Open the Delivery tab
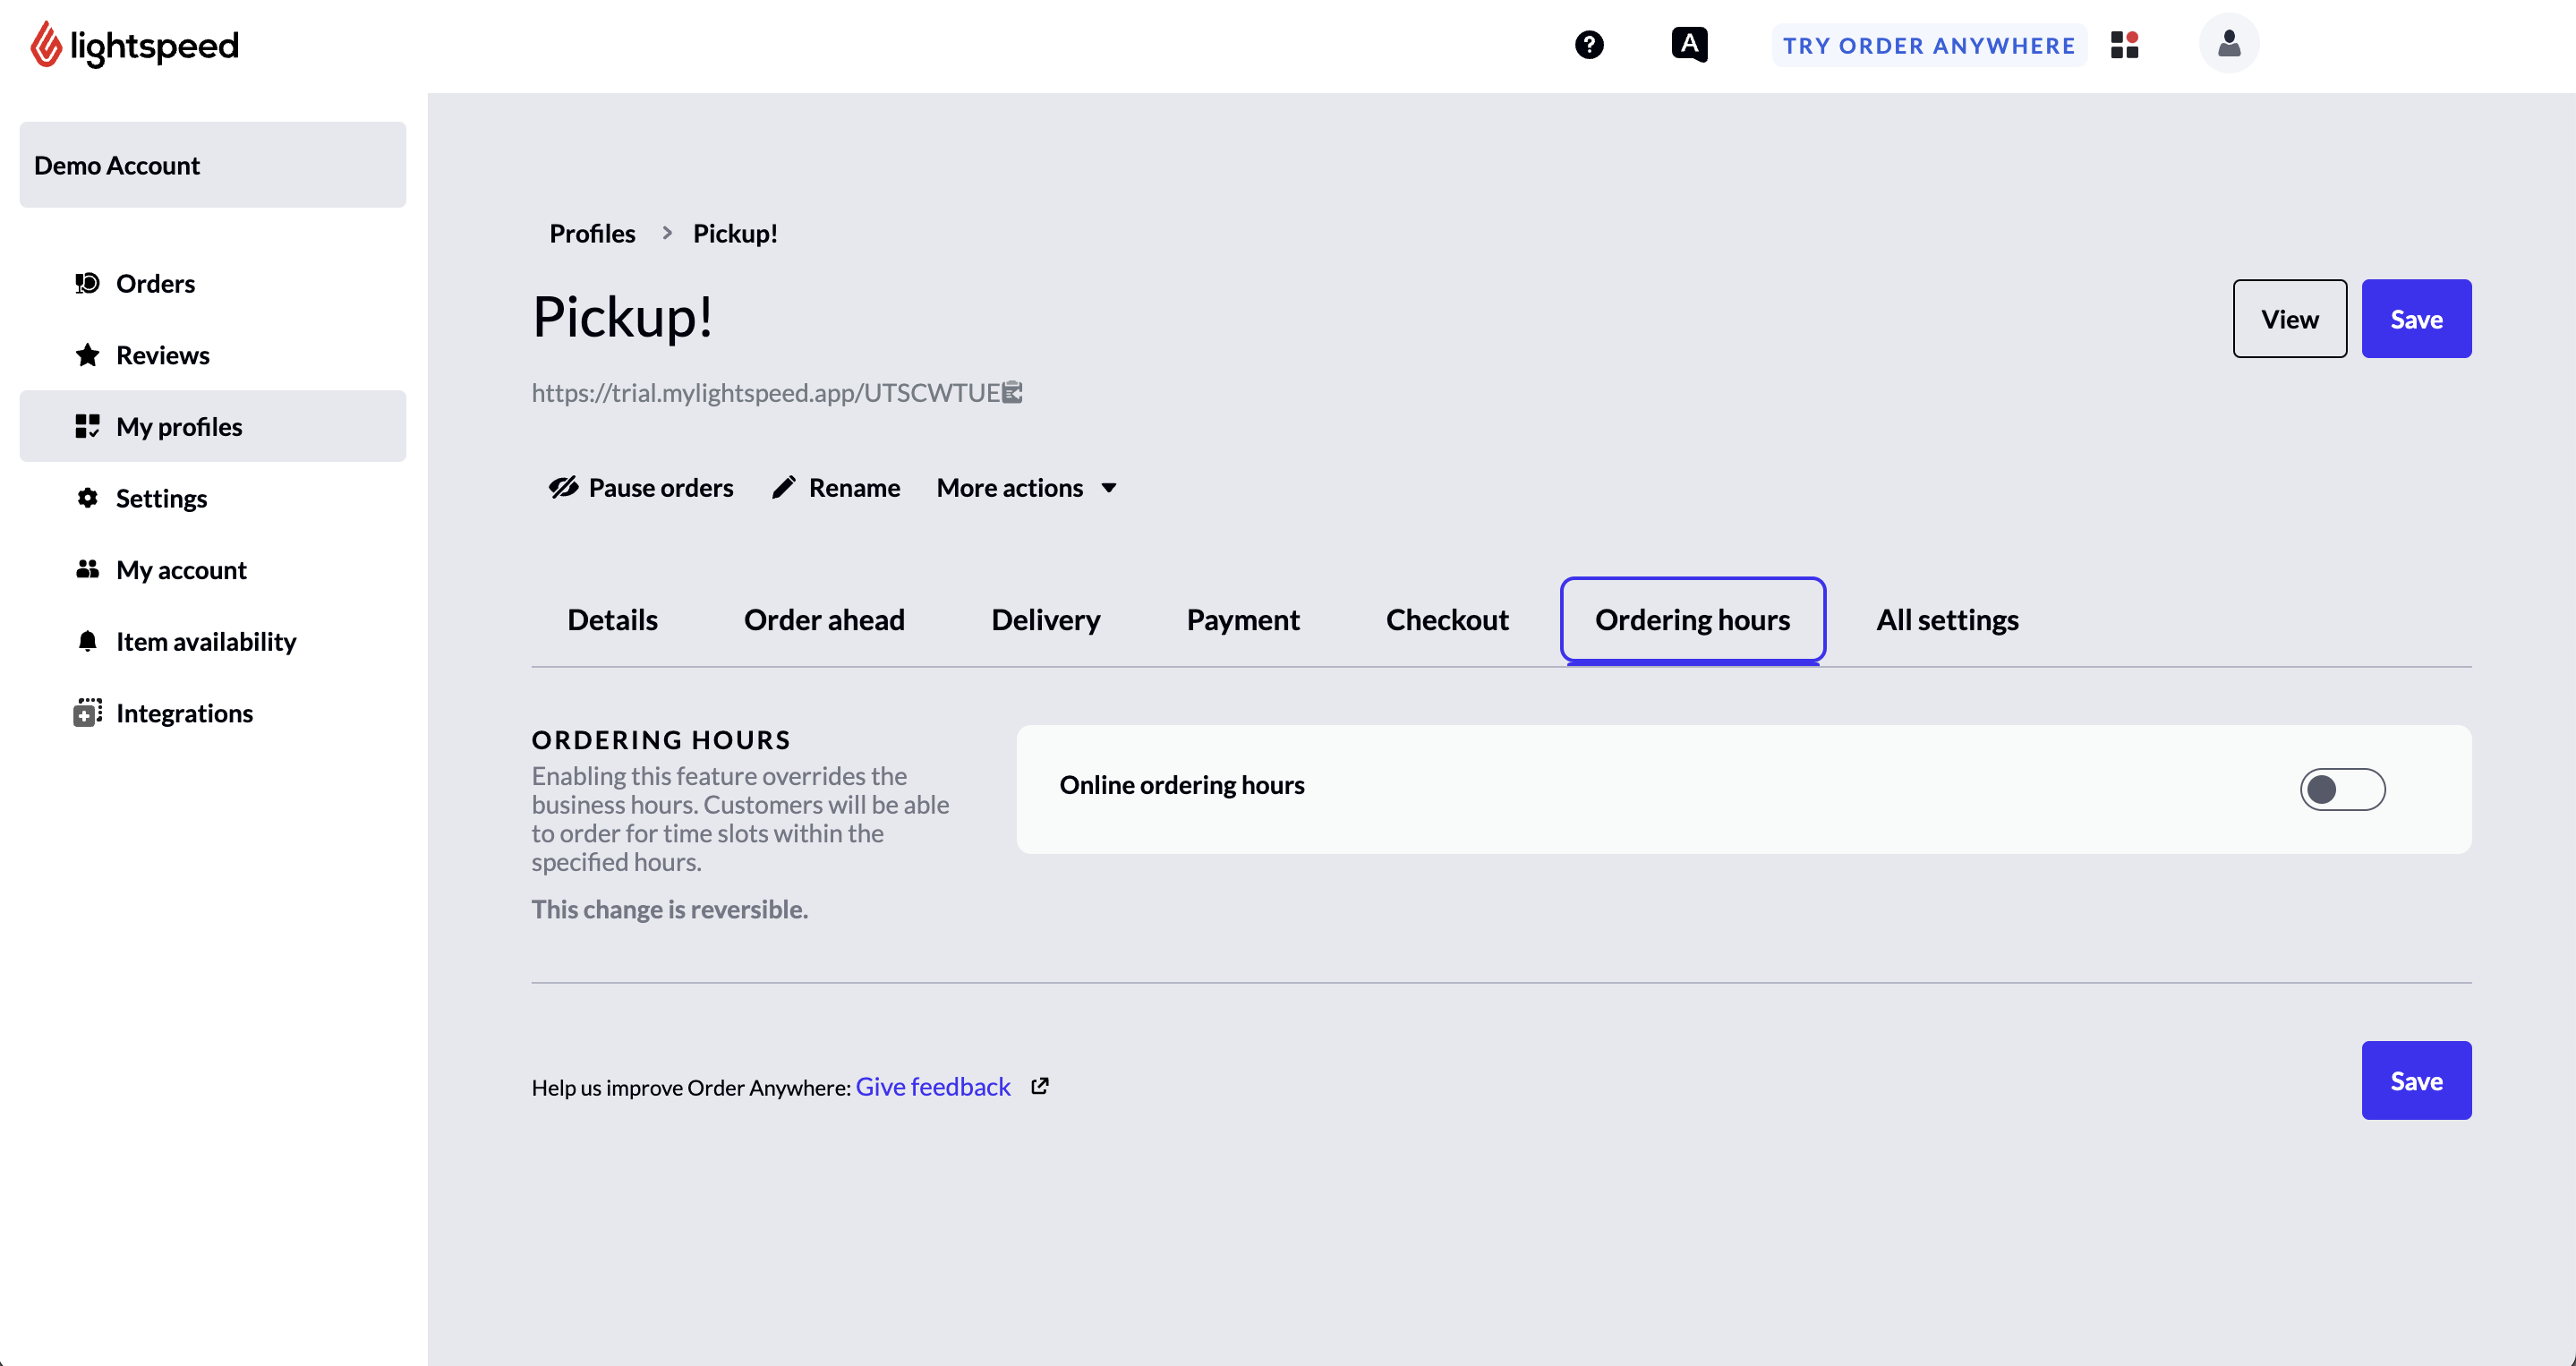 (1045, 620)
